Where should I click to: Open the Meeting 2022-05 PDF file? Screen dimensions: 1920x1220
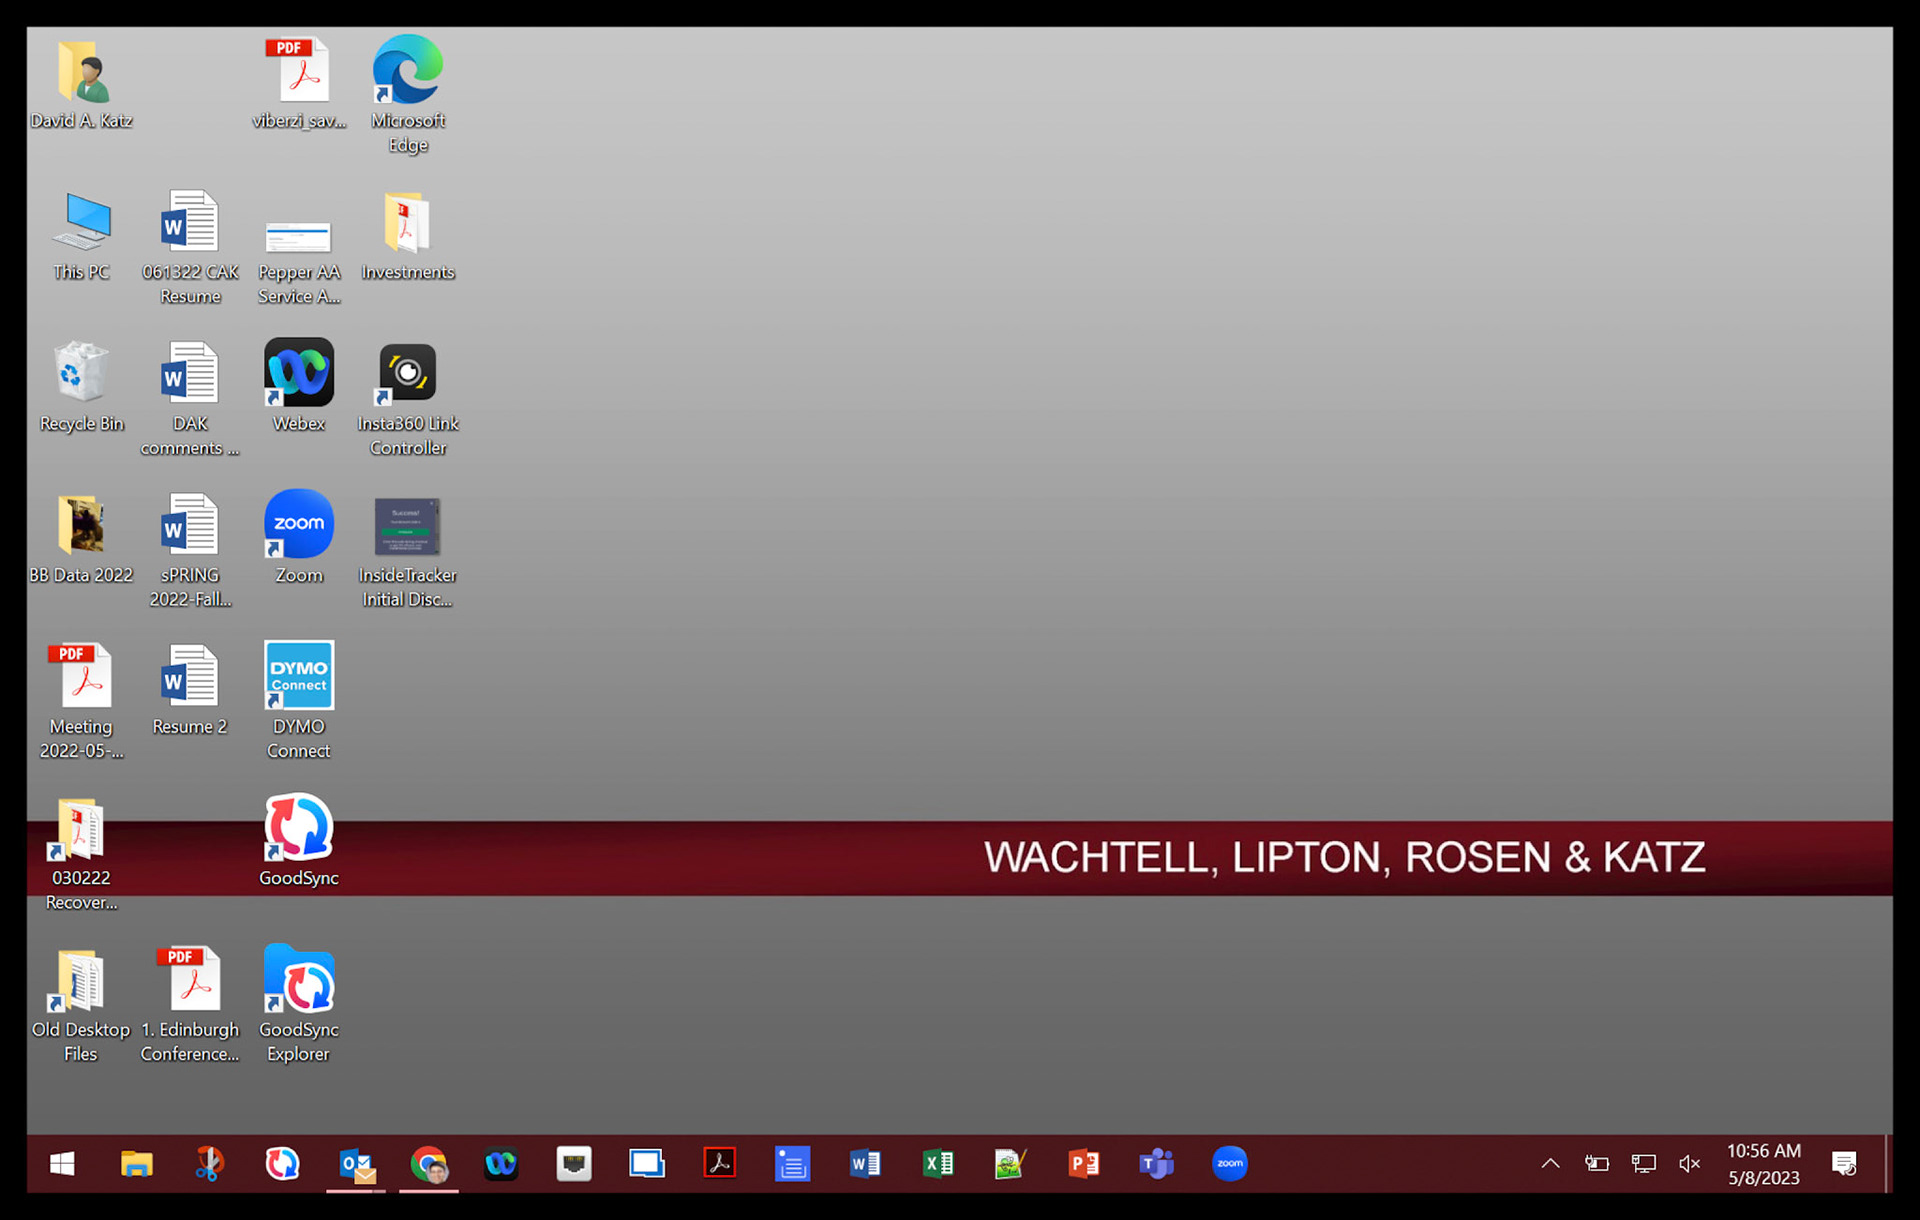(81, 702)
